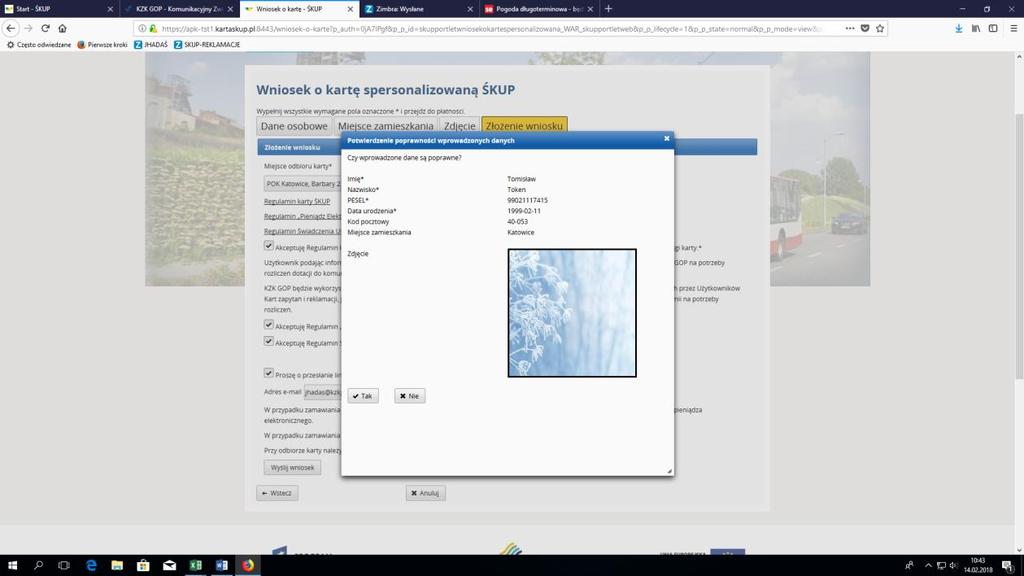1024x576 pixels.
Task: Open Windows Start menu
Action: click(x=12, y=566)
